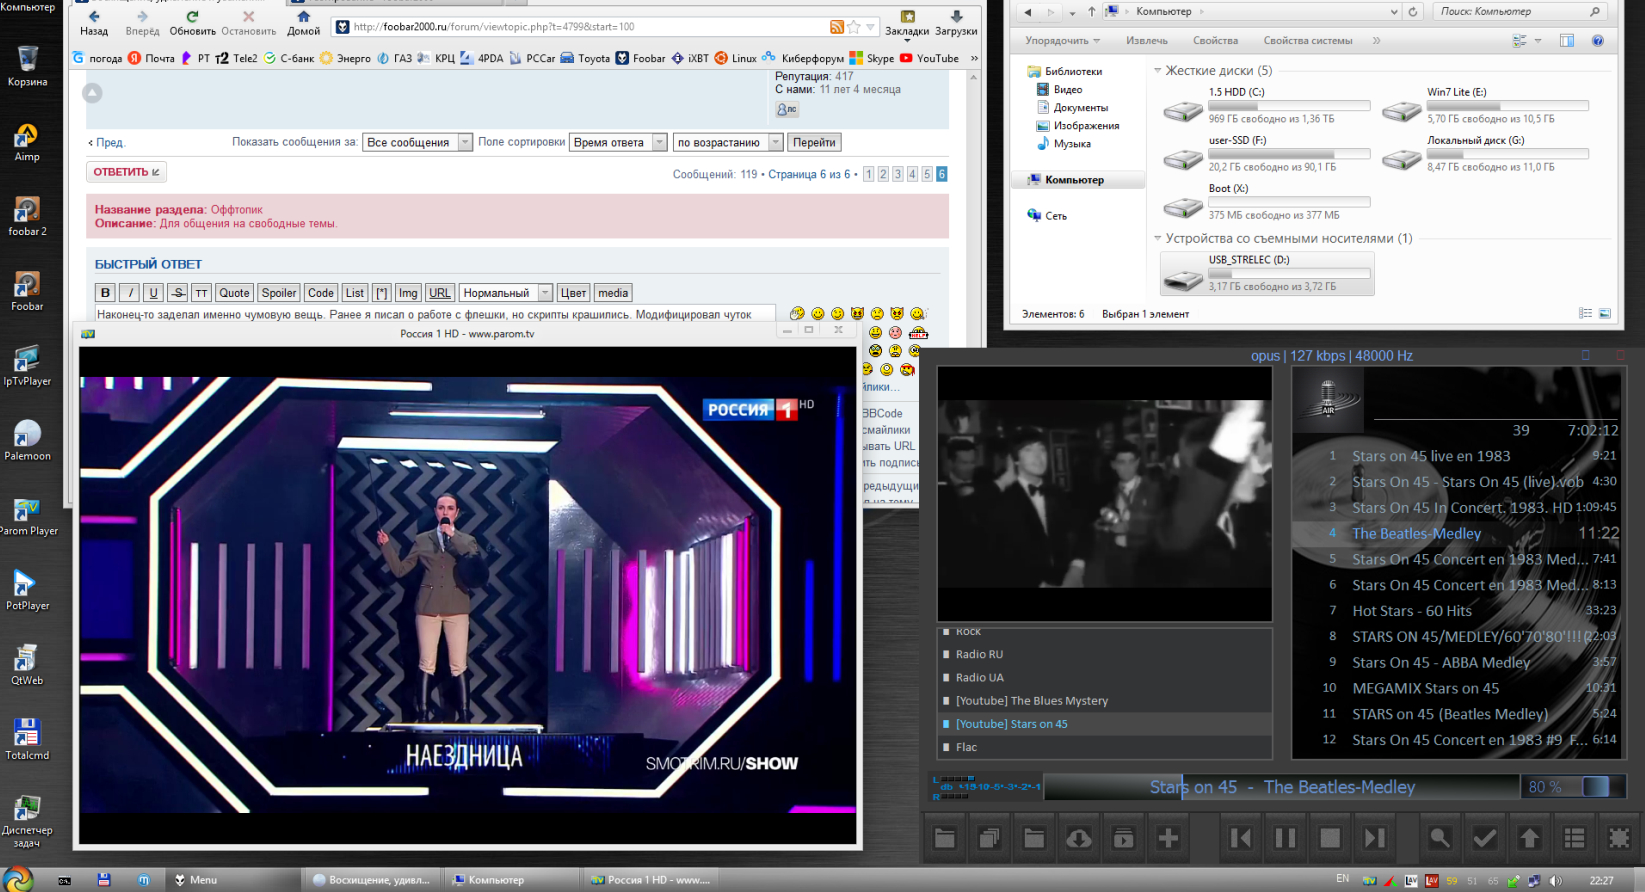Go to the Home (Домой) page
This screenshot has width=1645, height=892.
(303, 22)
